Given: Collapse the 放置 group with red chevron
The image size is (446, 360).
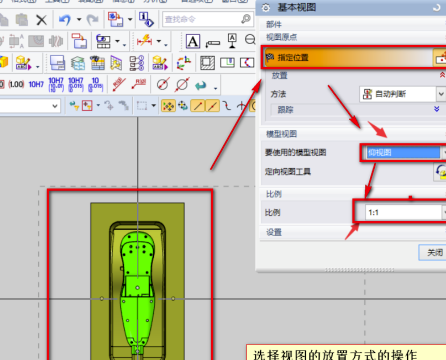Looking at the screenshot, I should pyautogui.click(x=442, y=75).
